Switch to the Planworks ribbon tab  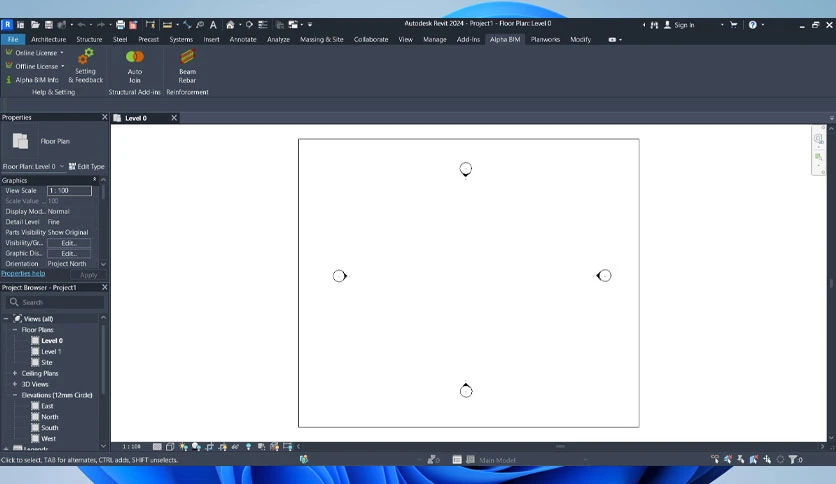tap(545, 39)
